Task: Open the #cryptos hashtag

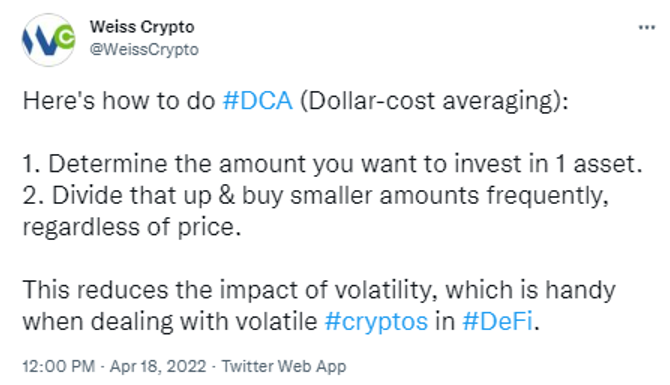Action: click(x=376, y=322)
